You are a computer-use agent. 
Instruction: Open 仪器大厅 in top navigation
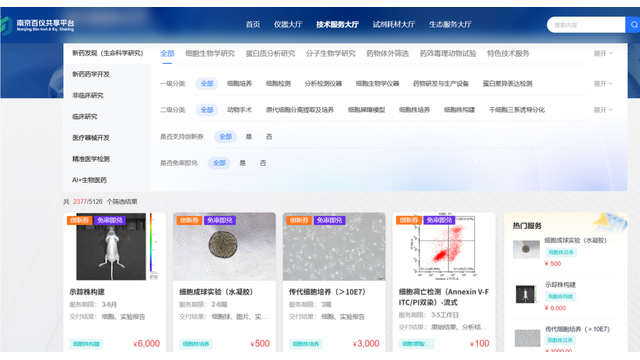pos(288,24)
